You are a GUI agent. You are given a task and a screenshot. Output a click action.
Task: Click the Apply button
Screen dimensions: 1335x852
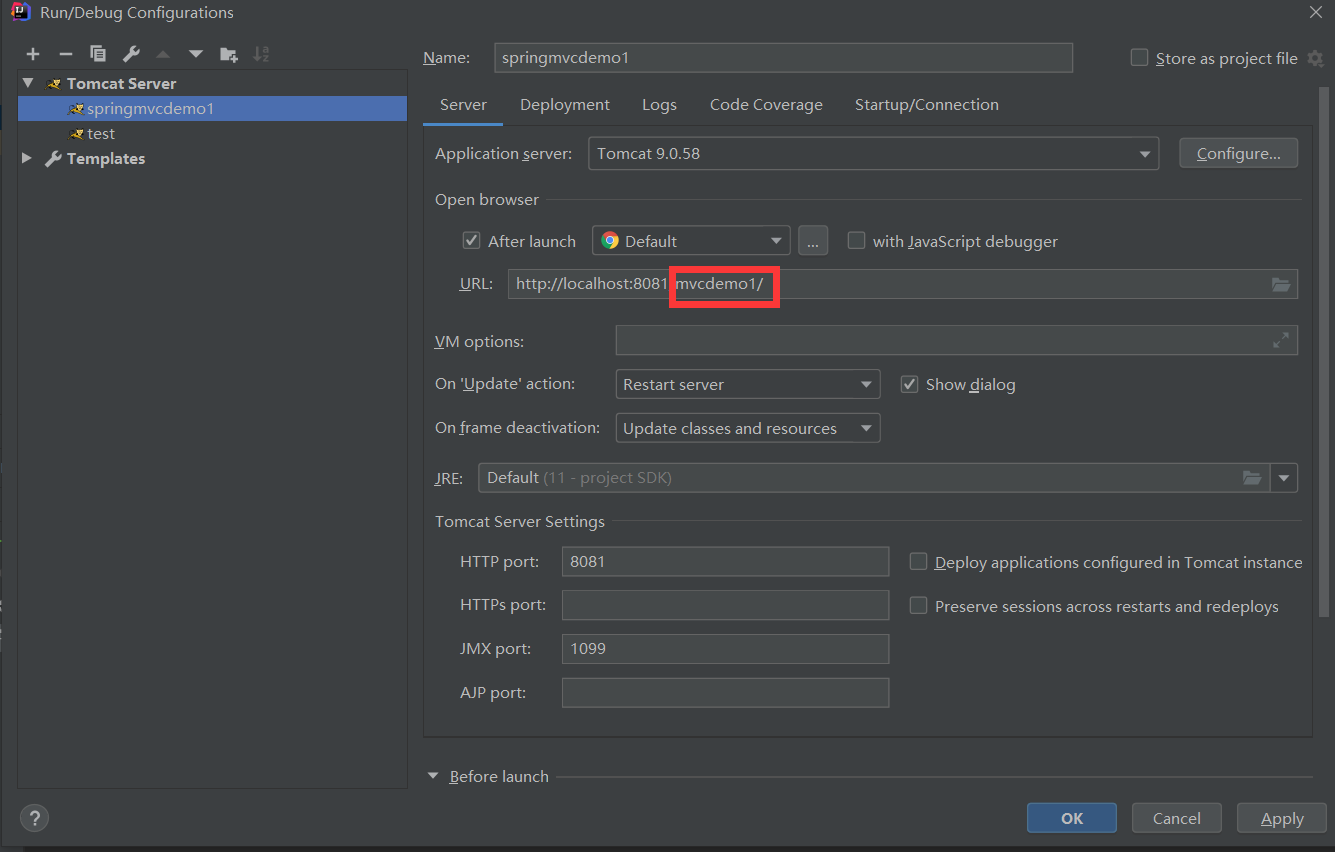1282,818
